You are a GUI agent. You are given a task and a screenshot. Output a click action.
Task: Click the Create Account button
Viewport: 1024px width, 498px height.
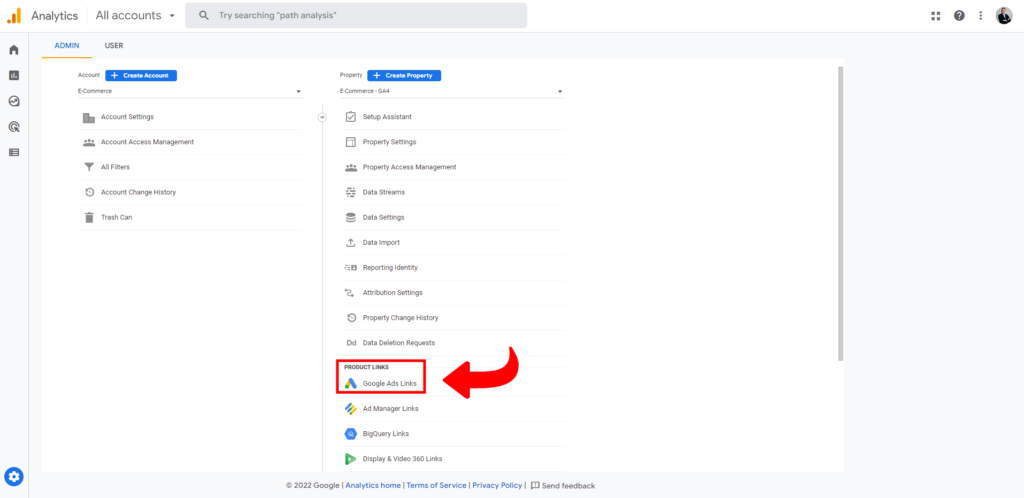tap(141, 75)
